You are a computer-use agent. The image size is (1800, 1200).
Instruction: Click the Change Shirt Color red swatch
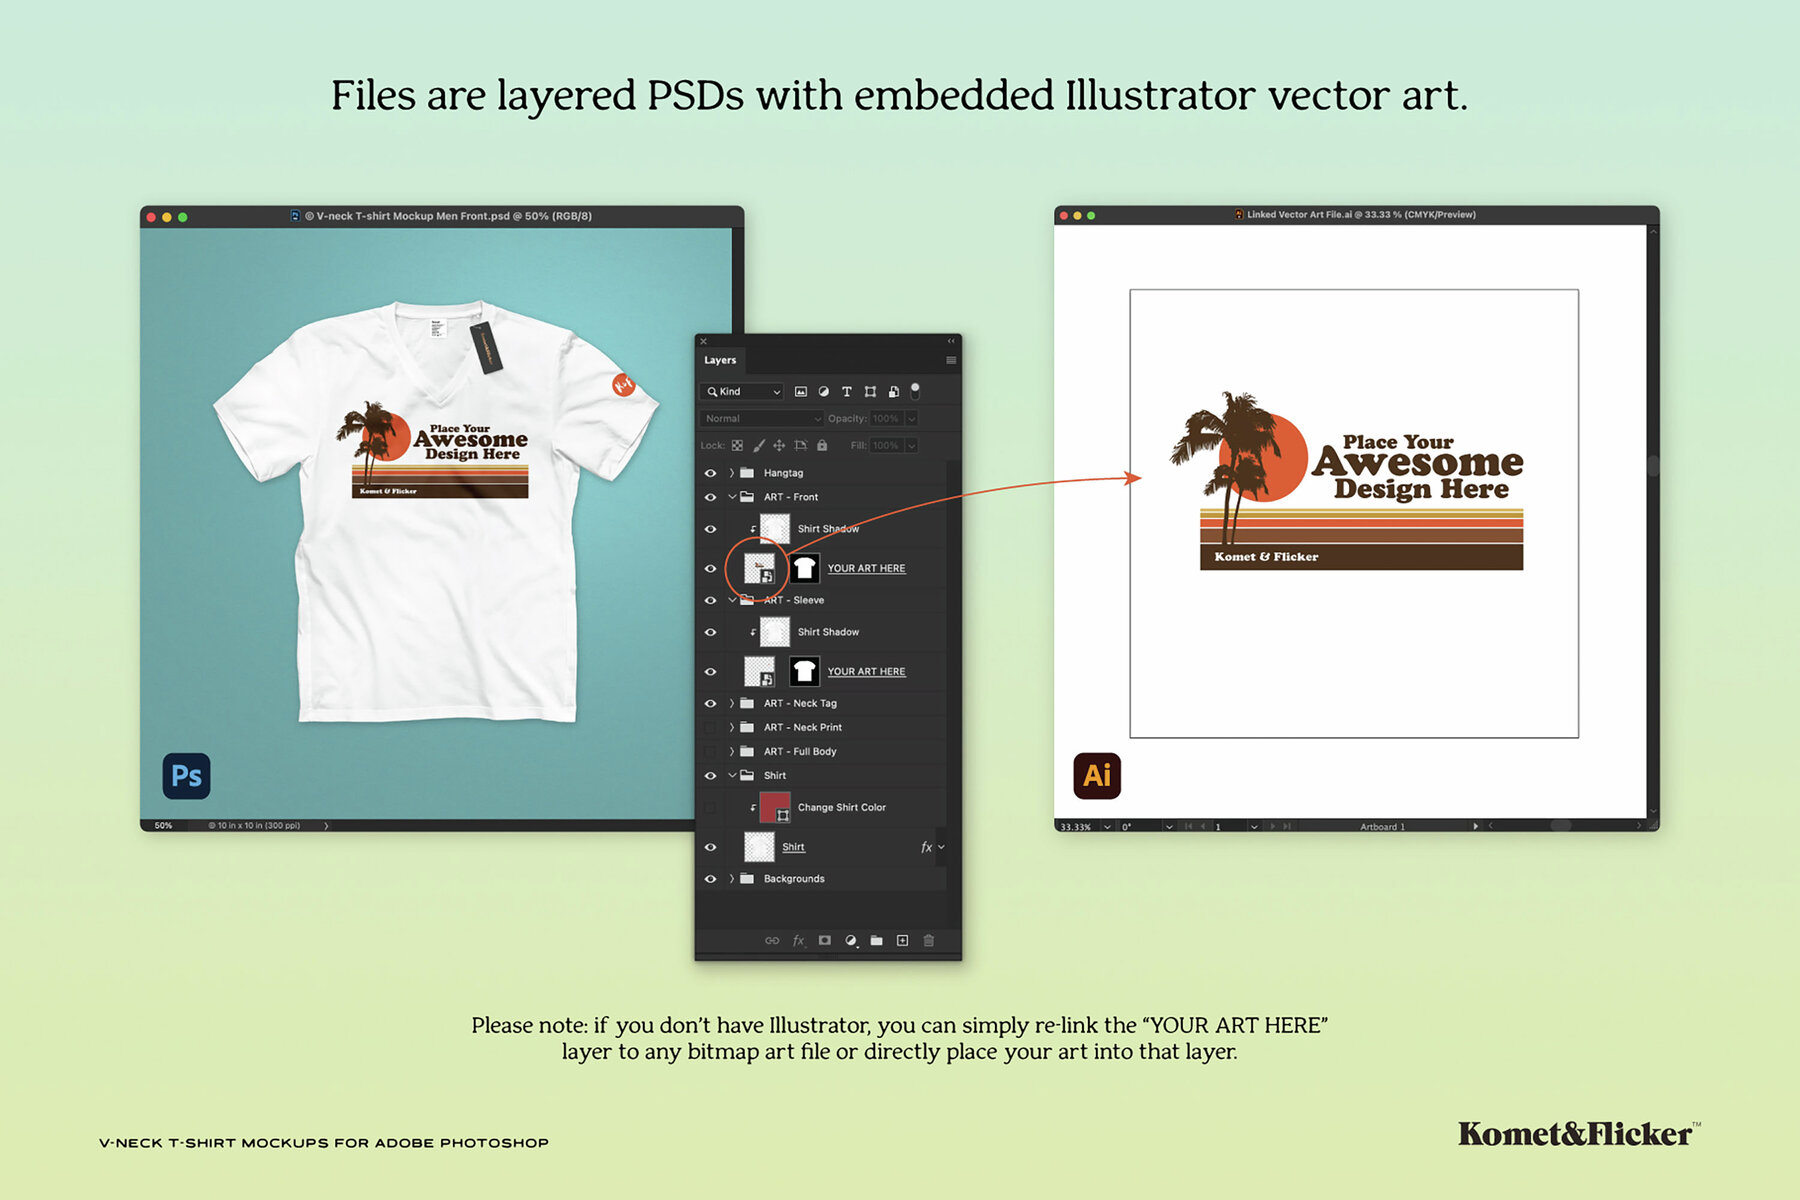(774, 807)
